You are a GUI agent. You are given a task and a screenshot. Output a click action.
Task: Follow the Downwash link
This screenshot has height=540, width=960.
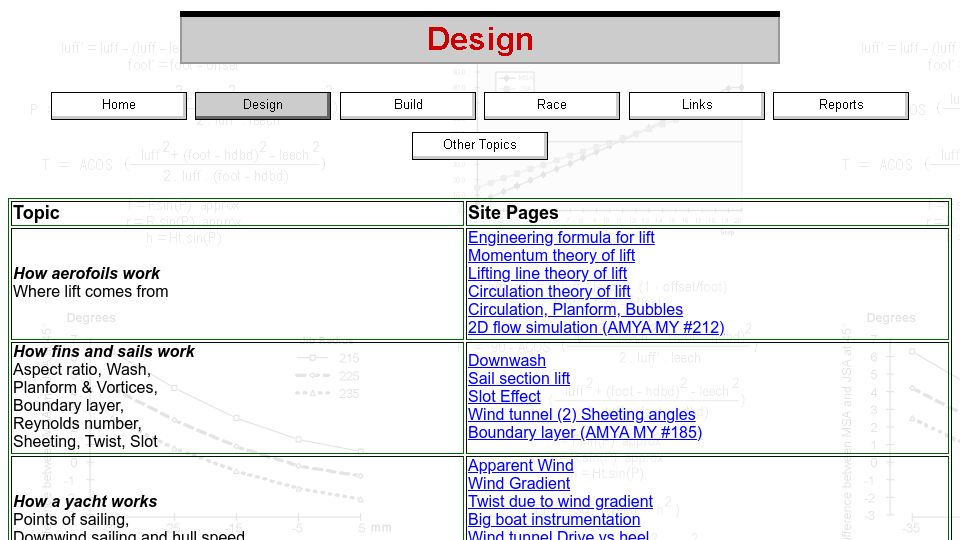[x=506, y=361]
